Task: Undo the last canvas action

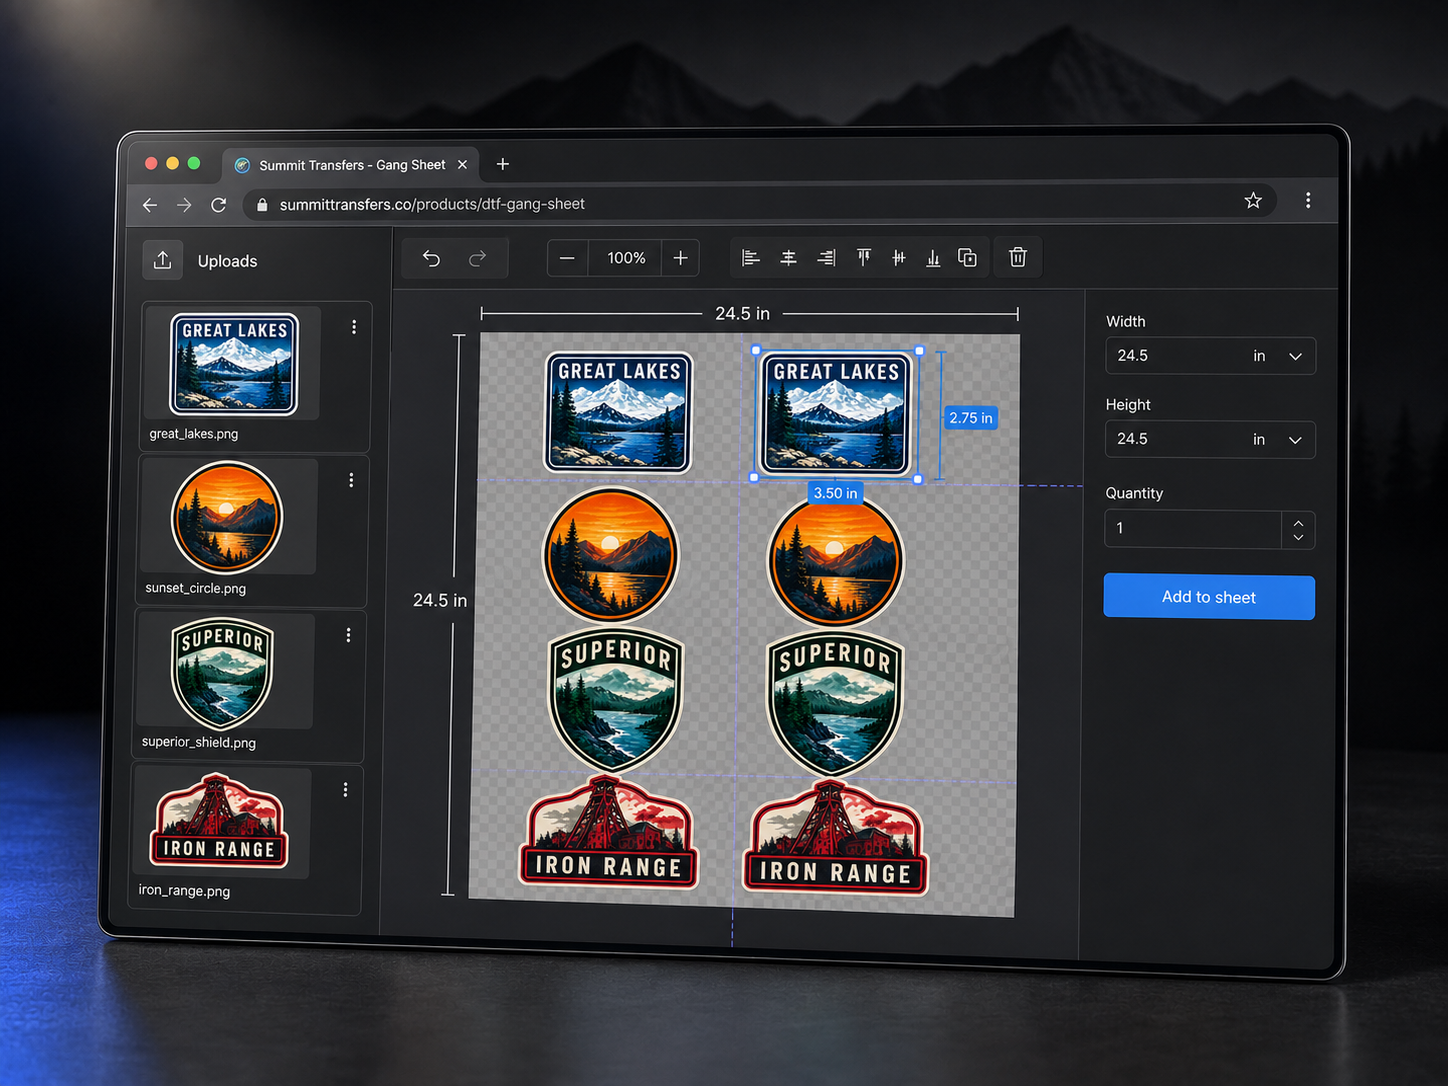Action: (431, 258)
